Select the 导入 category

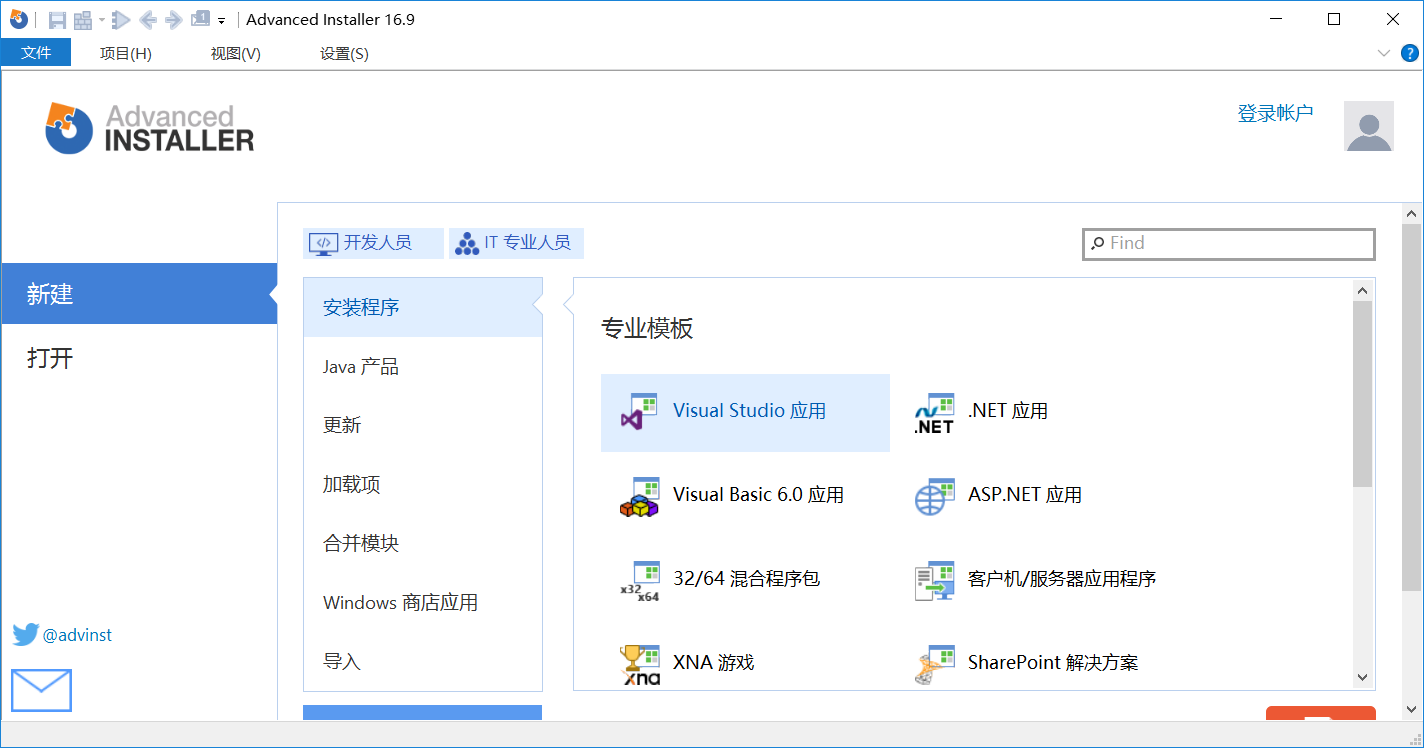pyautogui.click(x=423, y=661)
